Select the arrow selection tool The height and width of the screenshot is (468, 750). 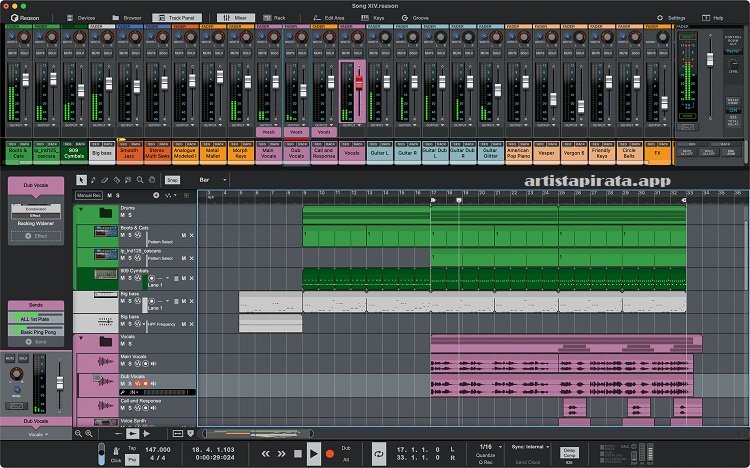click(x=81, y=180)
